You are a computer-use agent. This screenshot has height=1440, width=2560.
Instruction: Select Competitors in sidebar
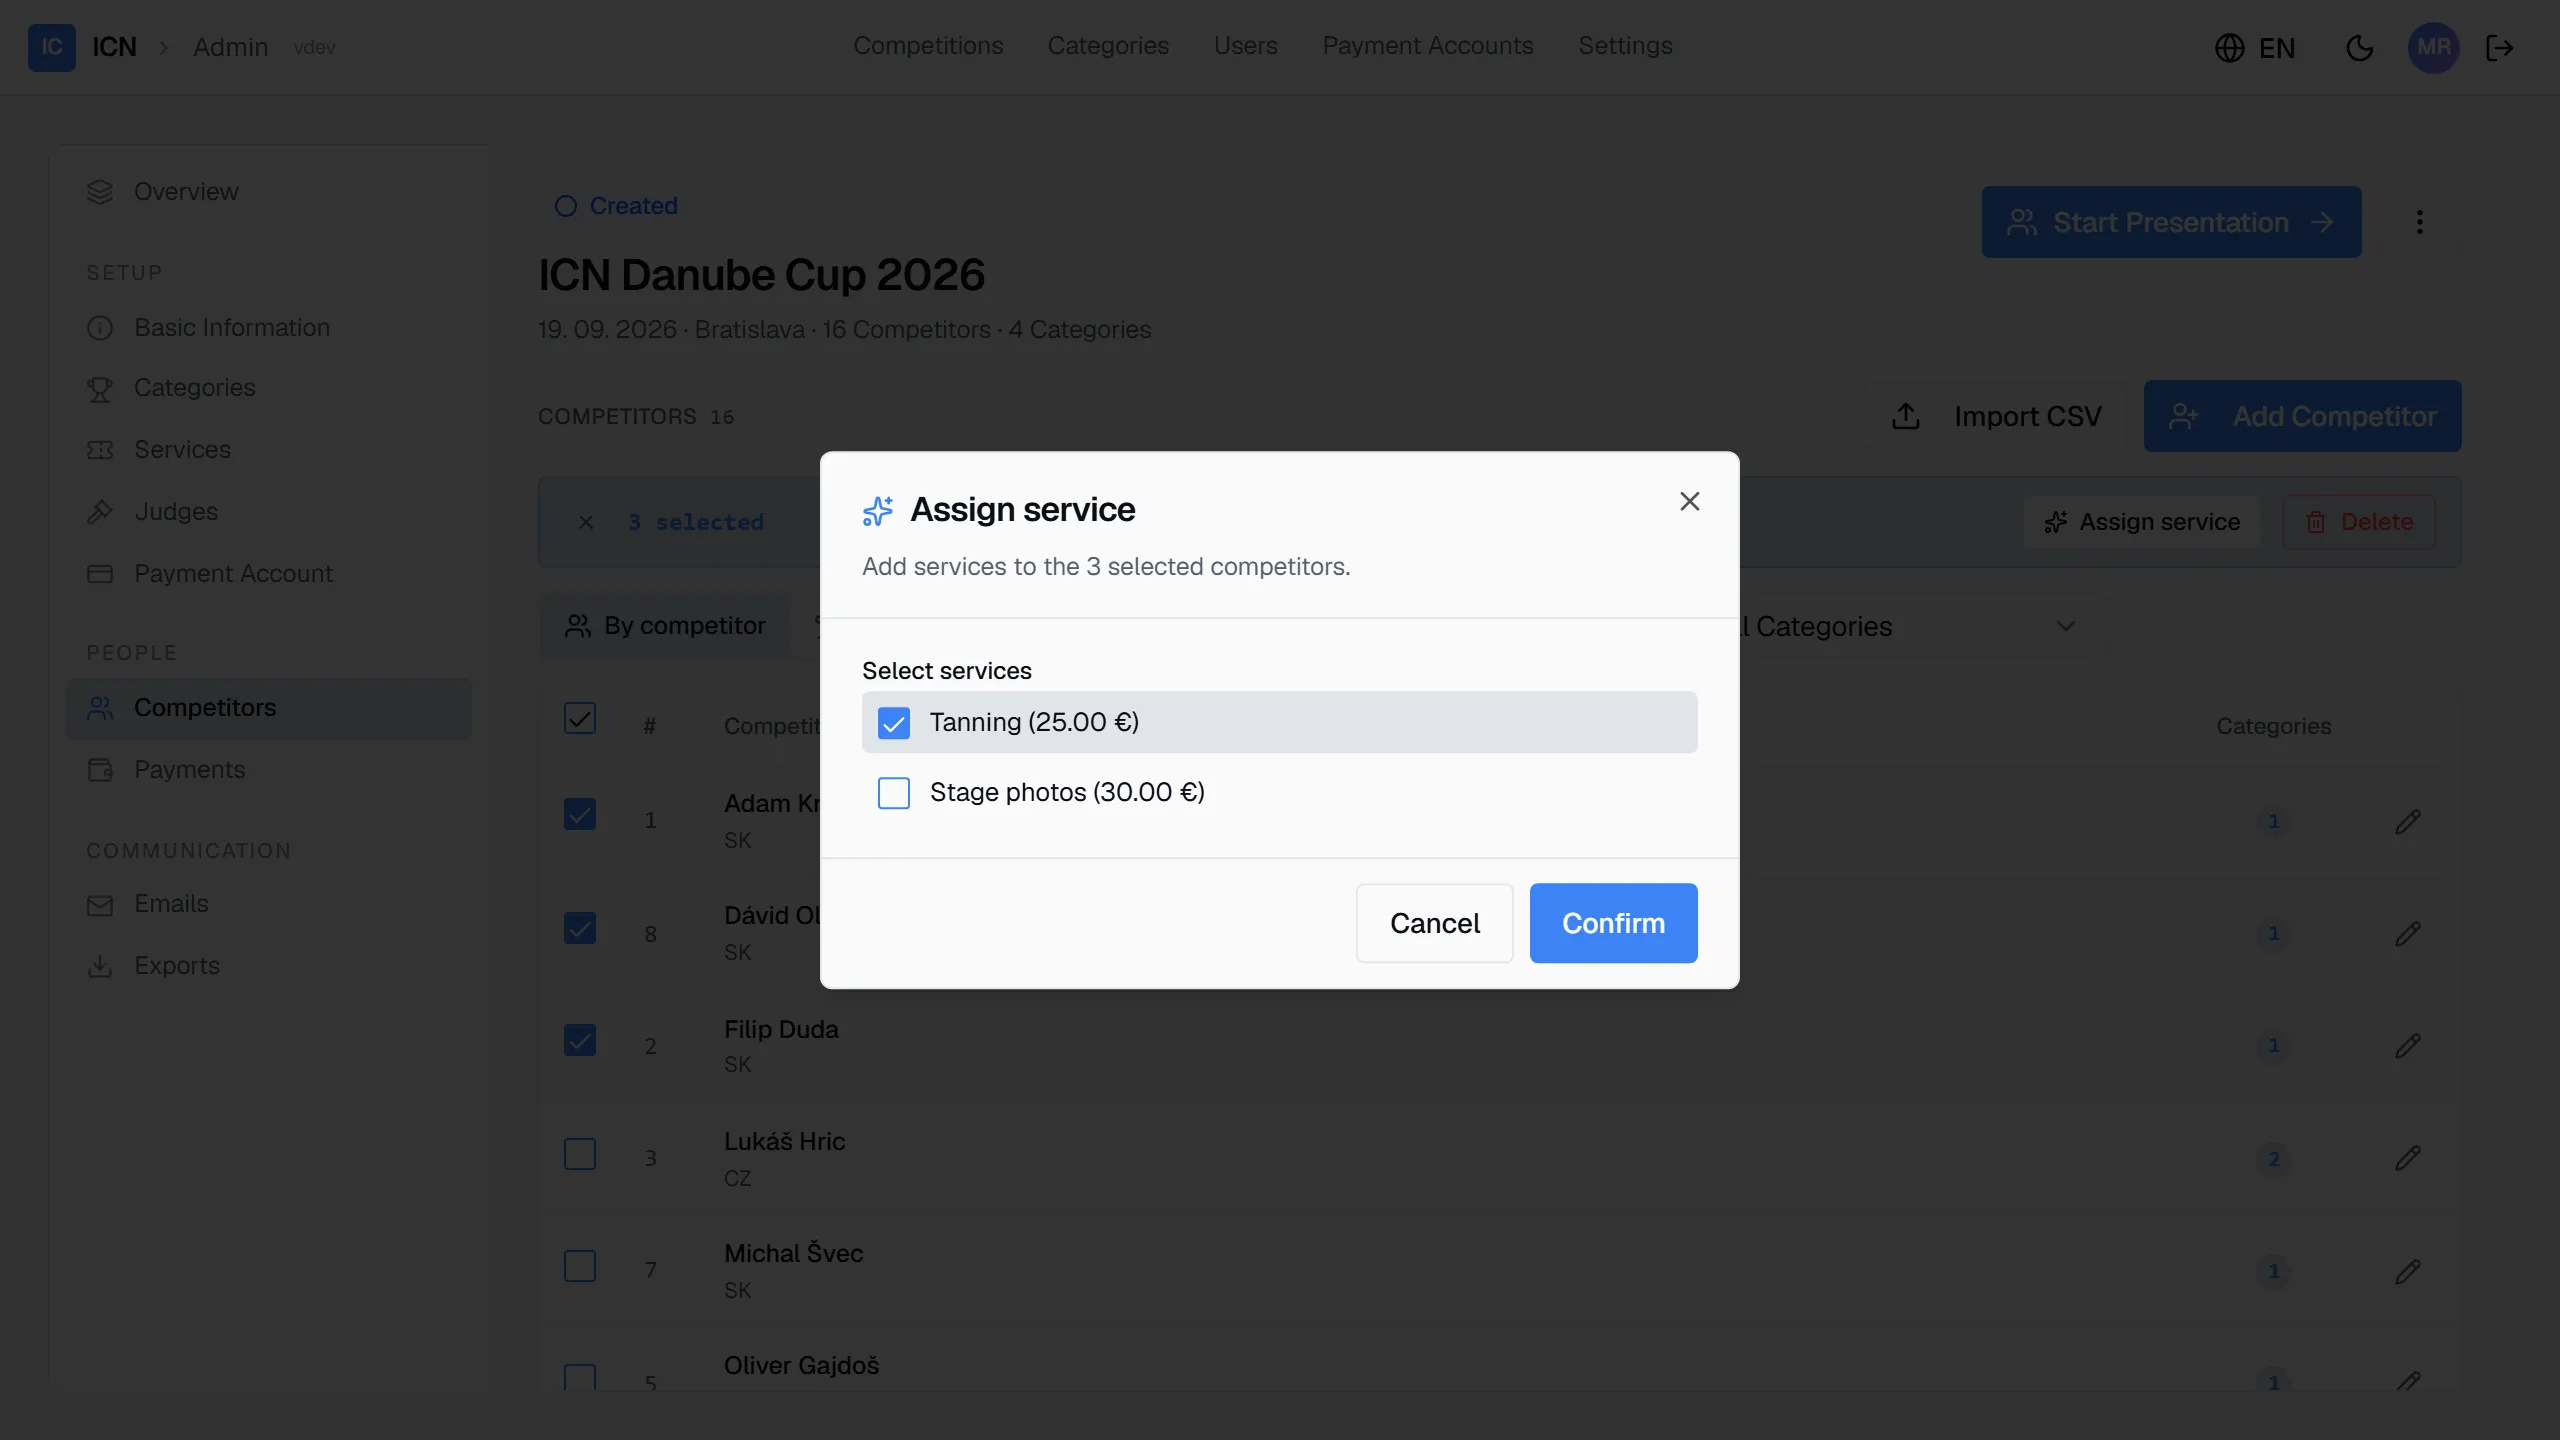268,708
